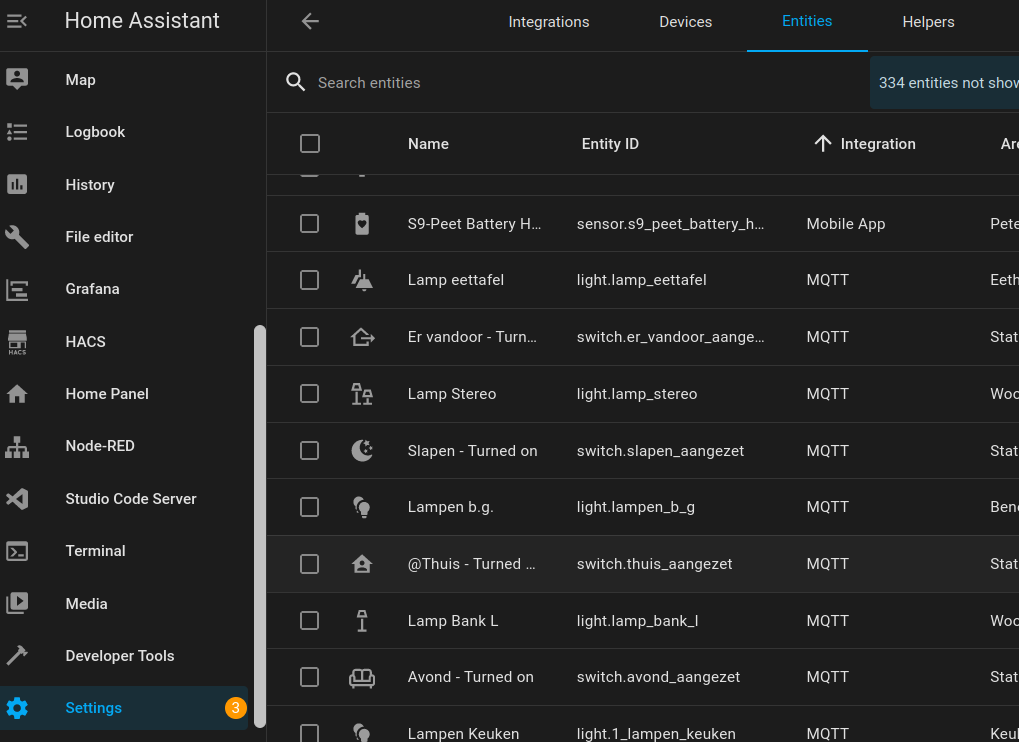Open Node-RED sidebar icon

pos(17,446)
